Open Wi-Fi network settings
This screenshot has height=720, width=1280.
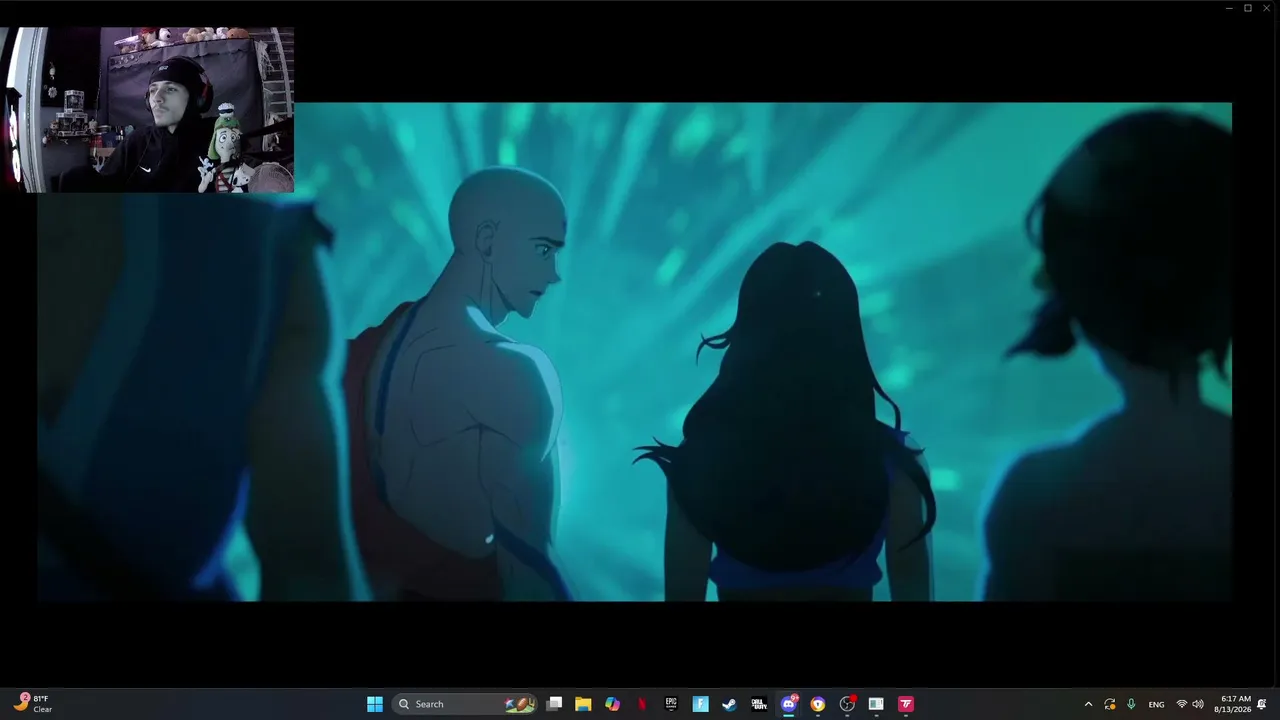click(1181, 704)
